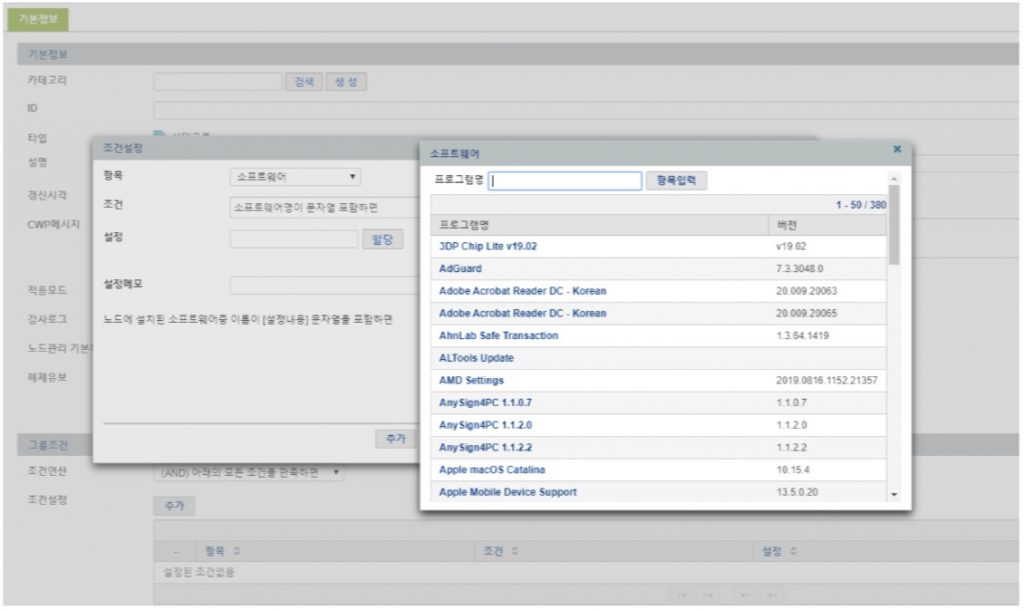Click the scroll up arrow in software list
Image resolution: width=1024 pixels, height=611 pixels.
tap(893, 180)
